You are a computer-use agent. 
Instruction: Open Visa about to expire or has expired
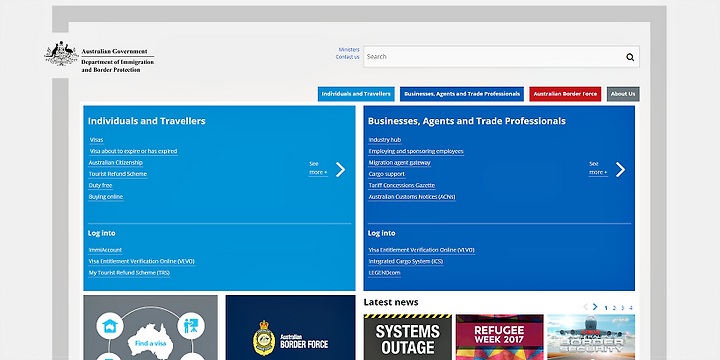133,151
